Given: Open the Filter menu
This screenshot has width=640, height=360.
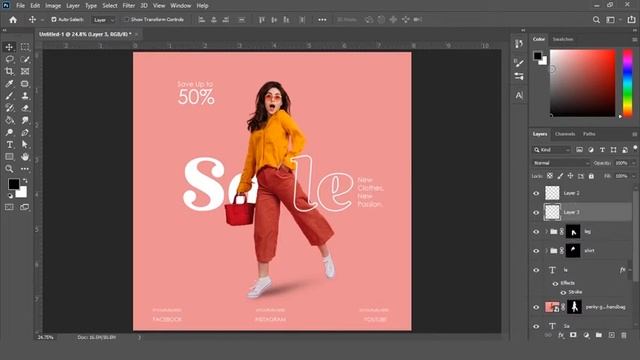Looking at the screenshot, I should [x=129, y=6].
